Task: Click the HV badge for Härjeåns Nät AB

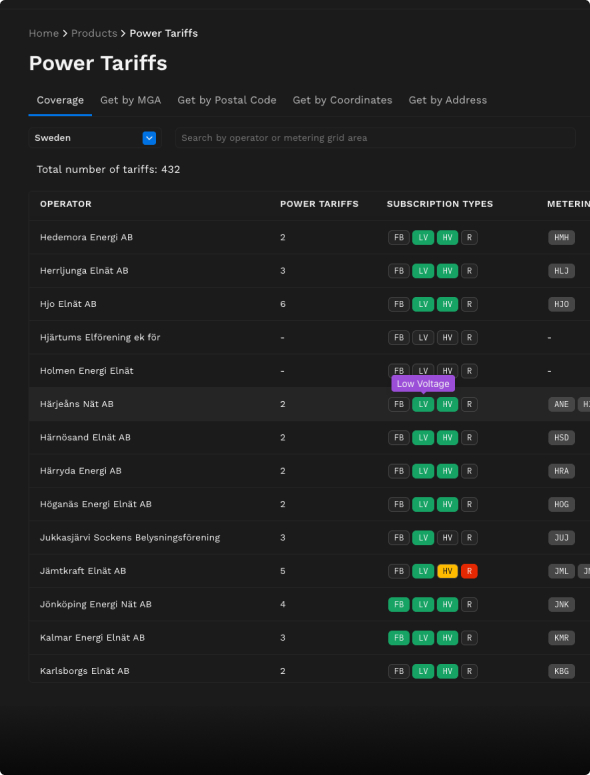Action: pos(447,404)
